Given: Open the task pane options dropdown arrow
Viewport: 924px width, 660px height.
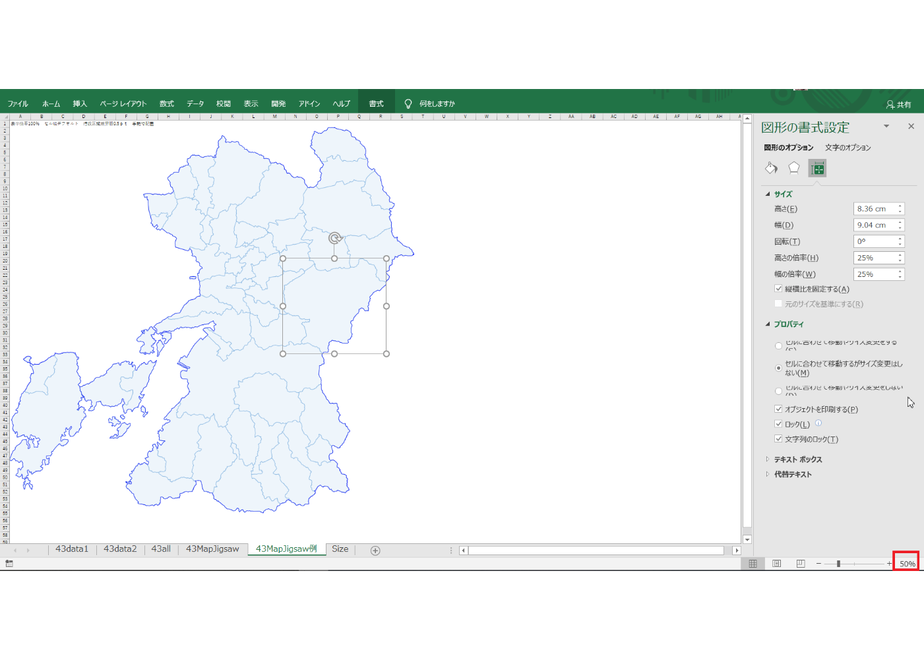Looking at the screenshot, I should pyautogui.click(x=886, y=126).
